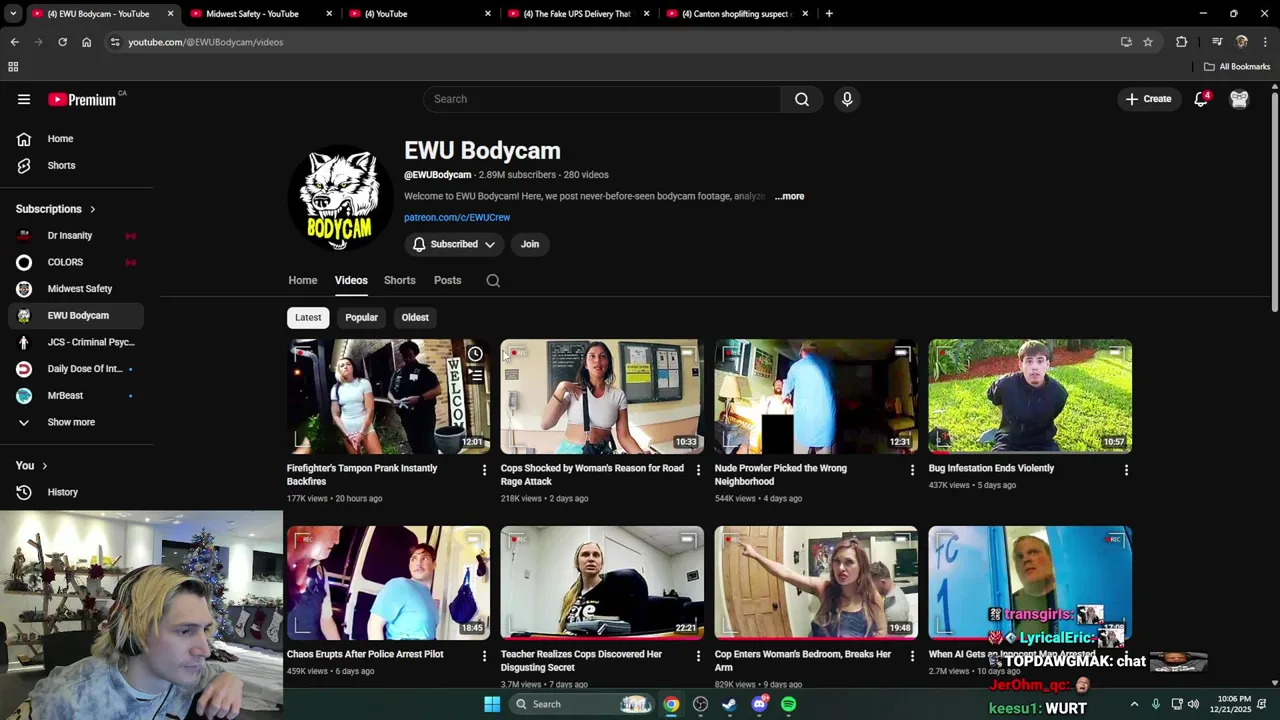Screen dimensions: 1280x720
Task: Open Discord from the taskbar
Action: 759,704
